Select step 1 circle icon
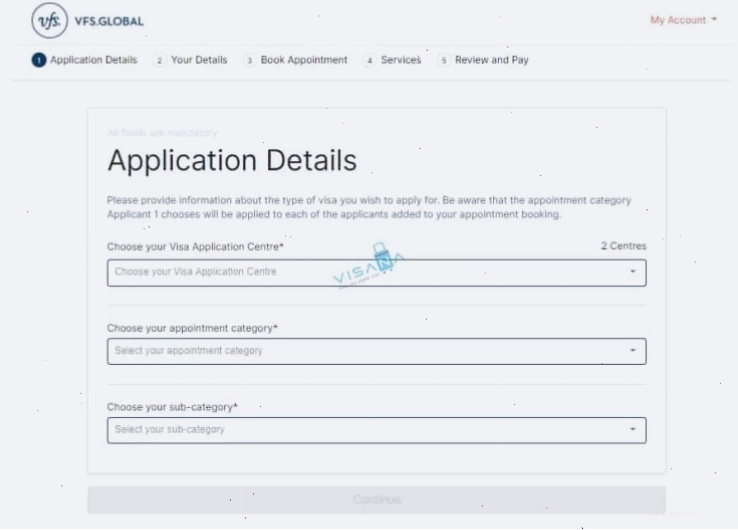Image resolution: width=738 pixels, height=530 pixels. (x=39, y=60)
